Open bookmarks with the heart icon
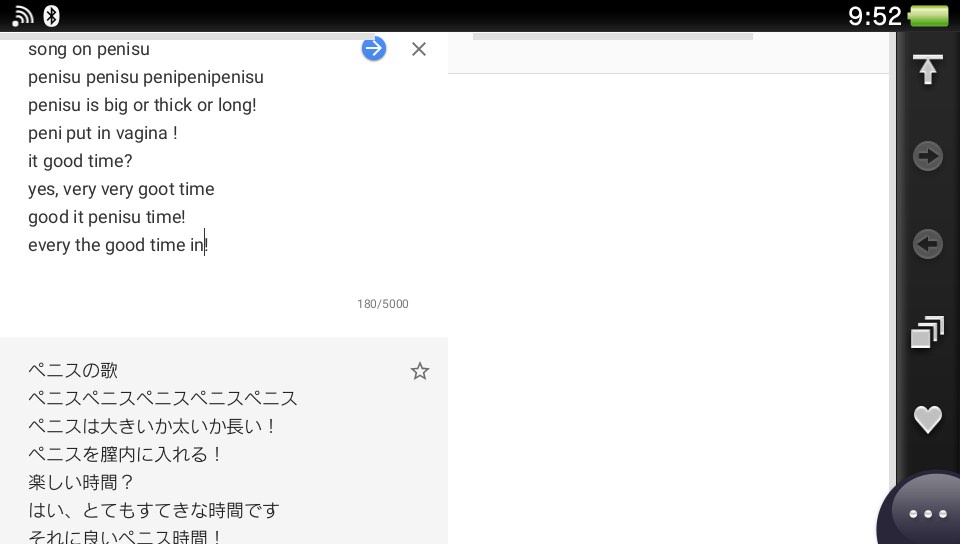 (x=928, y=419)
